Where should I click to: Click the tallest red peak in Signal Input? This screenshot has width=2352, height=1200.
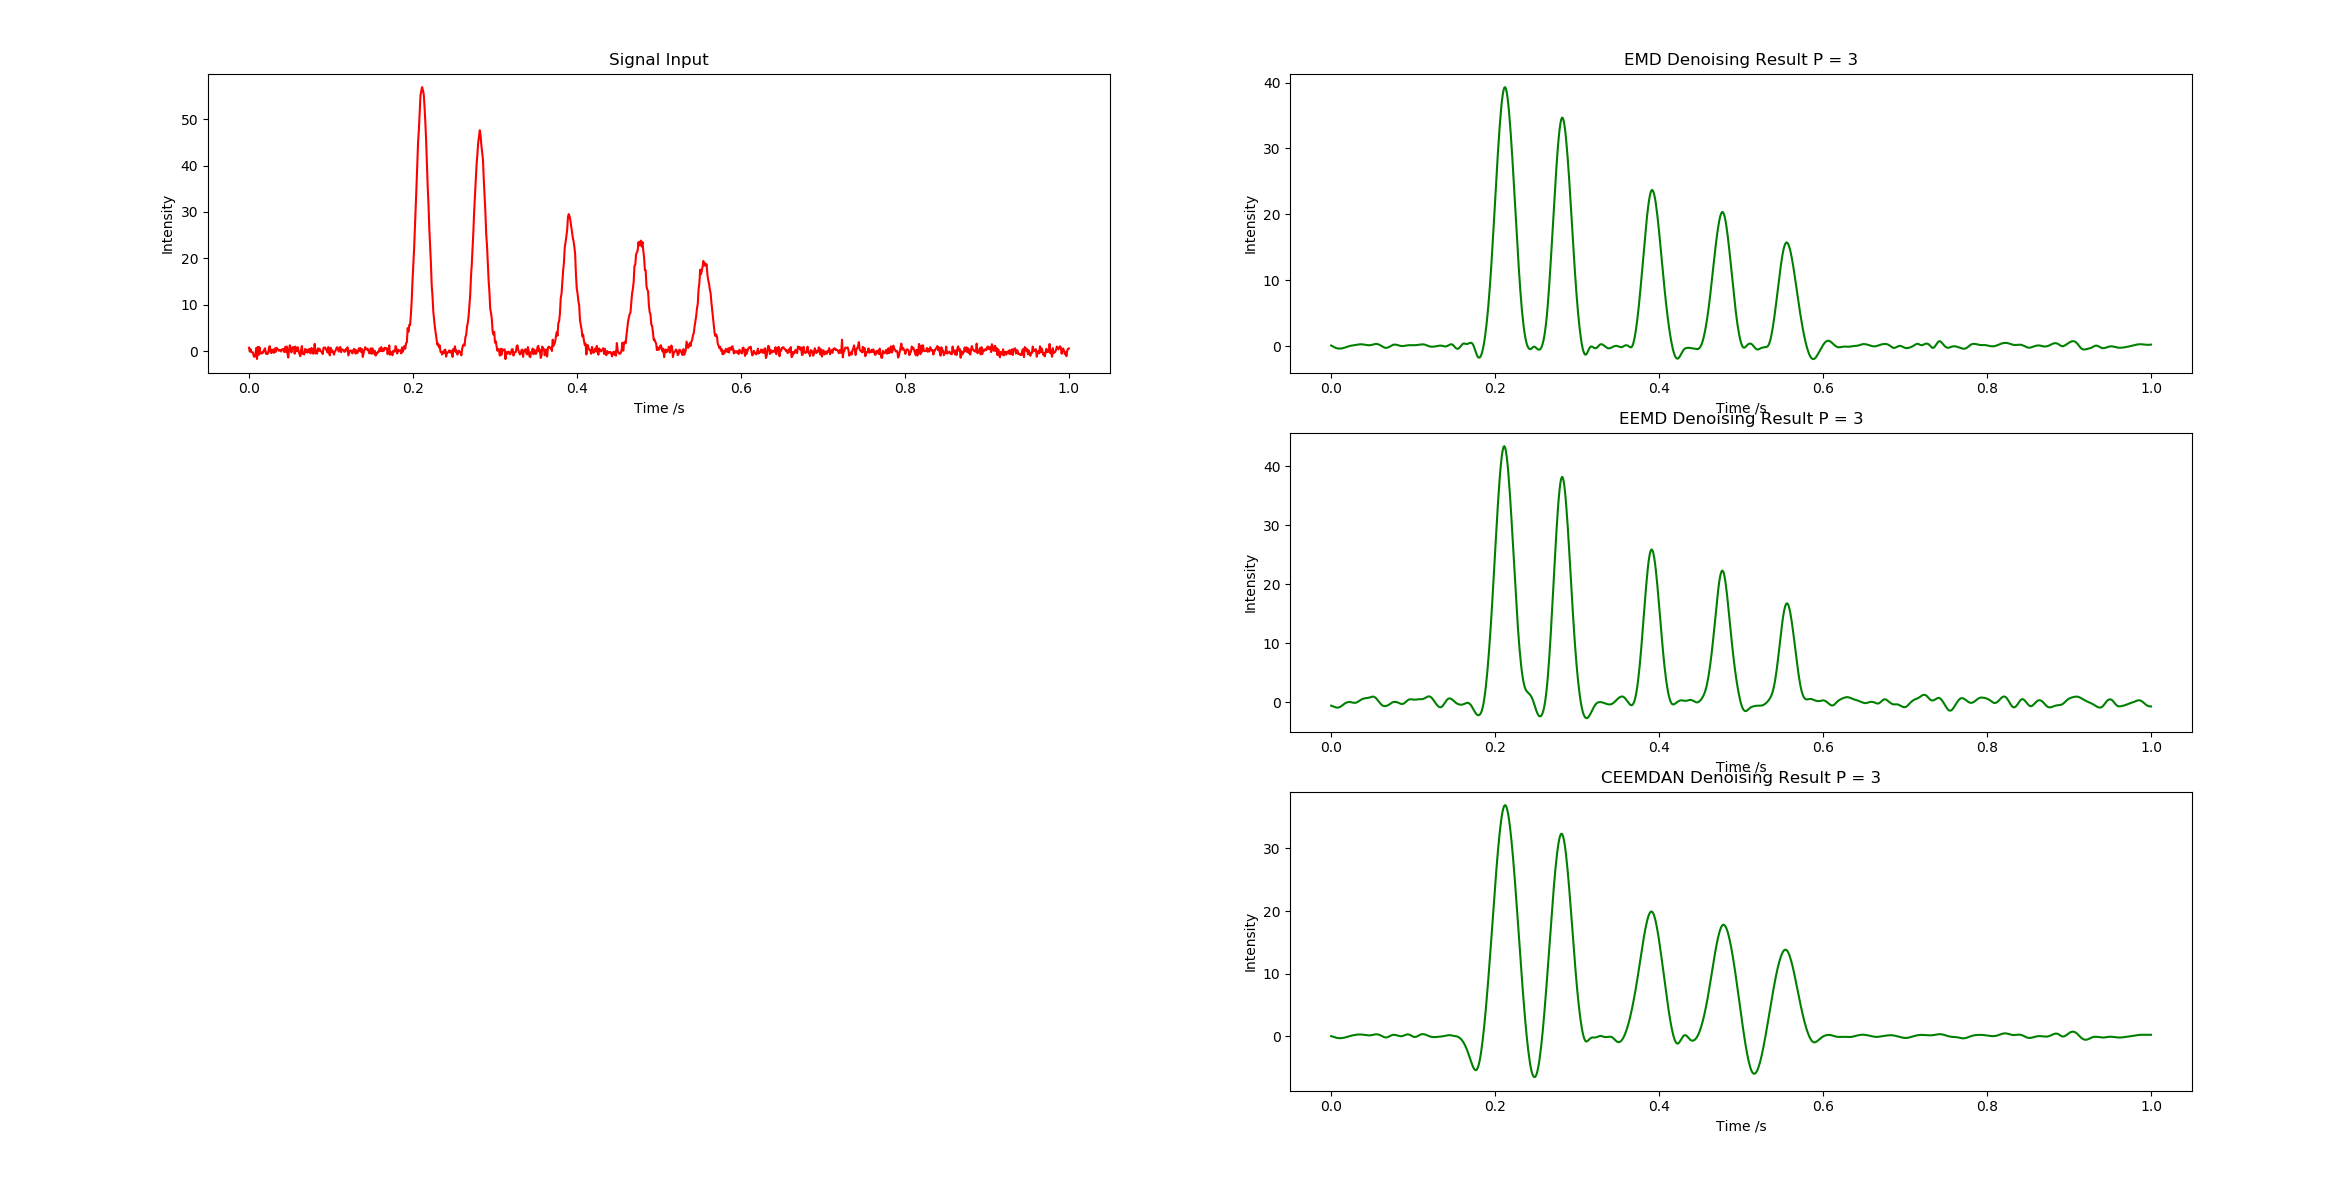click(422, 90)
